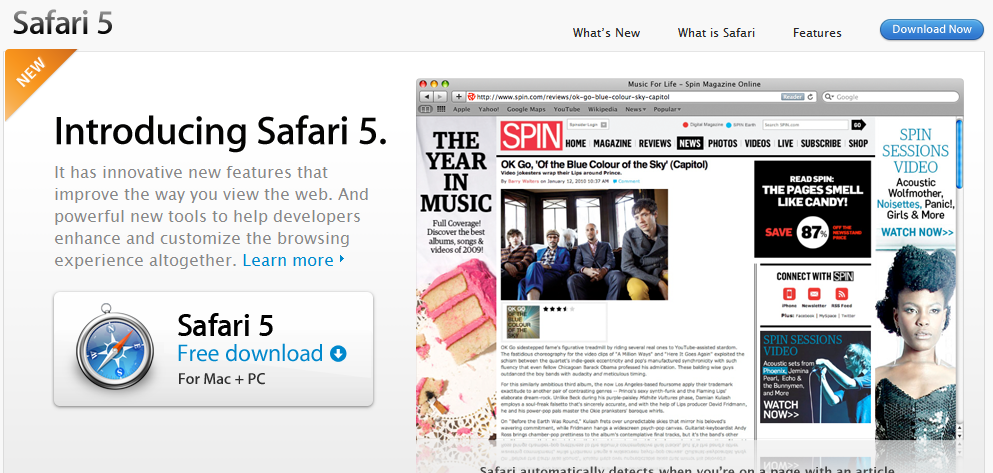Click the Search SPIN.com field
The image size is (993, 473).
pyautogui.click(x=805, y=125)
